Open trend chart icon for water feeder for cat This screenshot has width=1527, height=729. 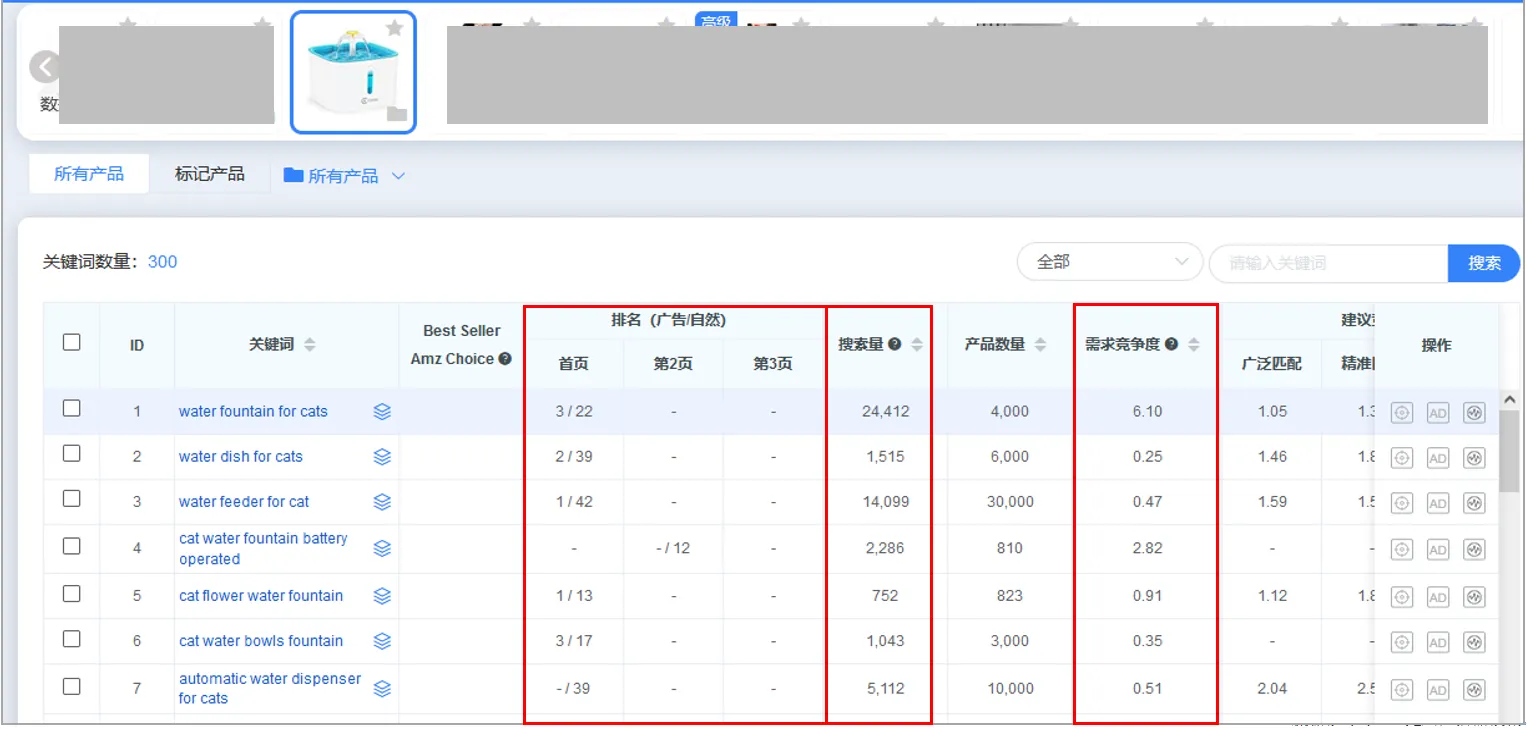coord(1474,502)
